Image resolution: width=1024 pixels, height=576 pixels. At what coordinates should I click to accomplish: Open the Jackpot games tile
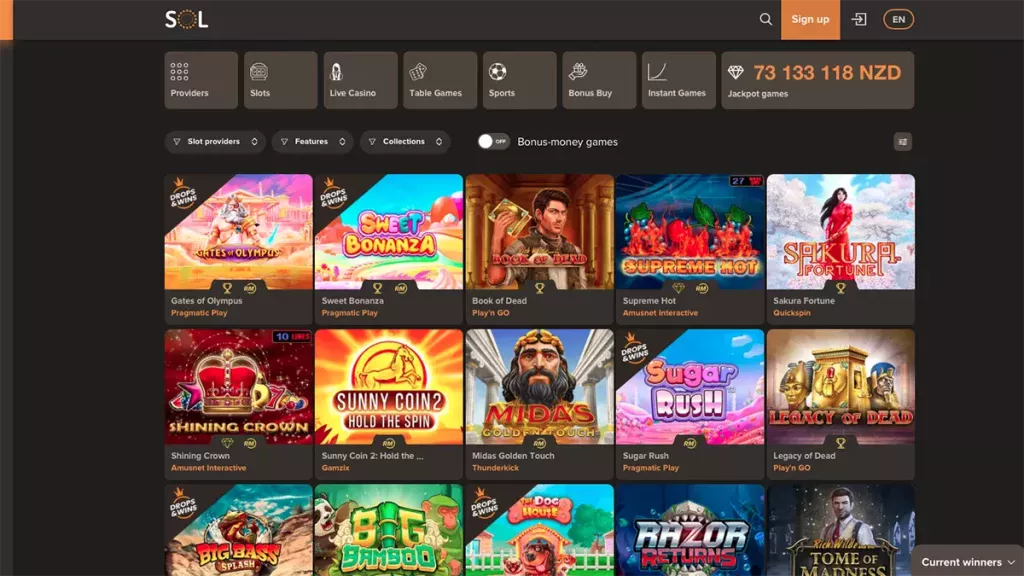817,80
